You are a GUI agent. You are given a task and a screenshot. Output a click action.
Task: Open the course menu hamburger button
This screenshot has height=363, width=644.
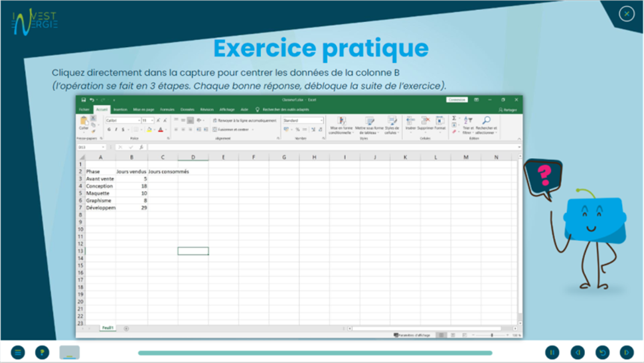point(18,352)
